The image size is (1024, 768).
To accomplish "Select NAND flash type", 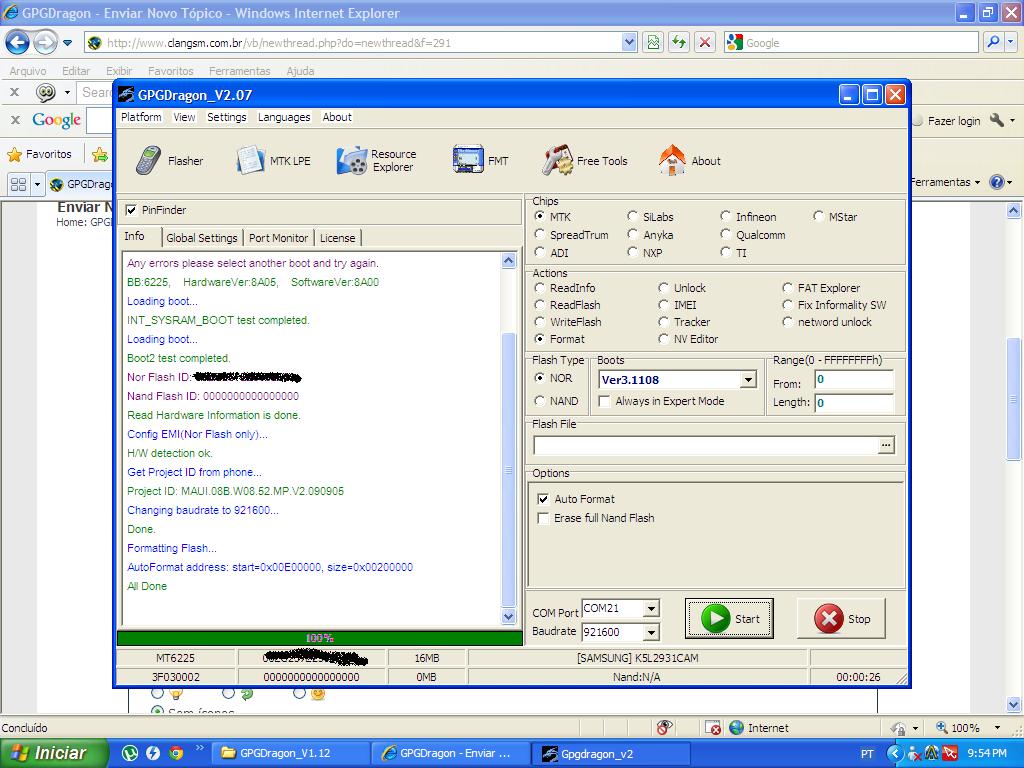I will [540, 400].
